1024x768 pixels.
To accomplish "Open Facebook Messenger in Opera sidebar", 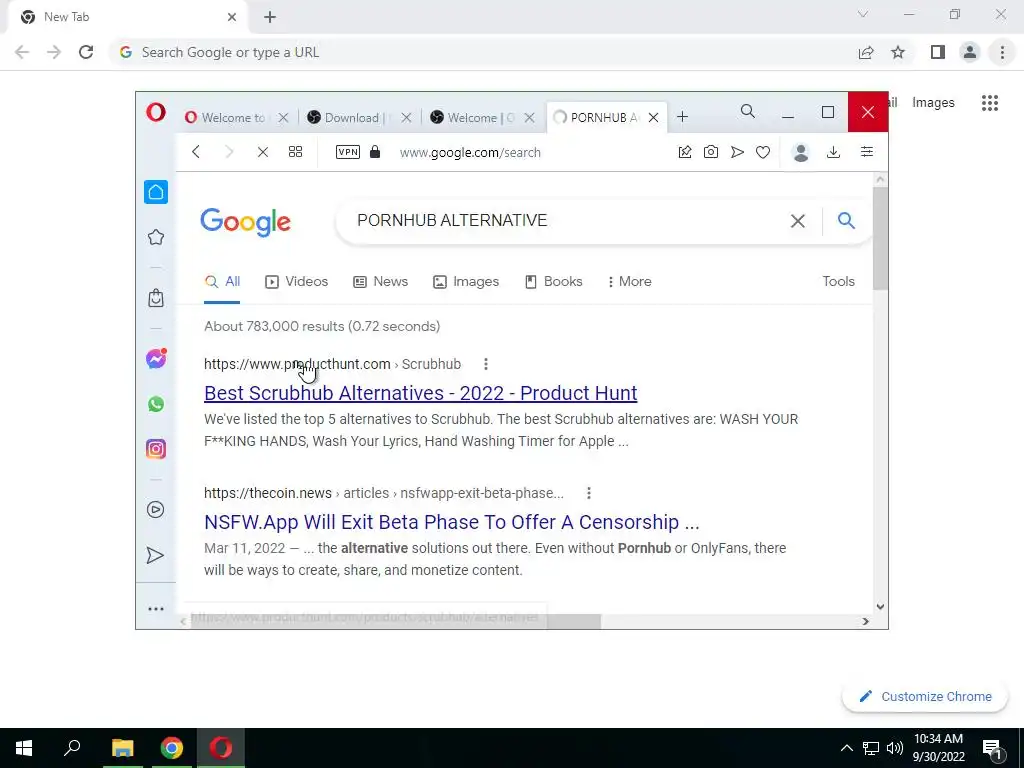I will (x=155, y=359).
